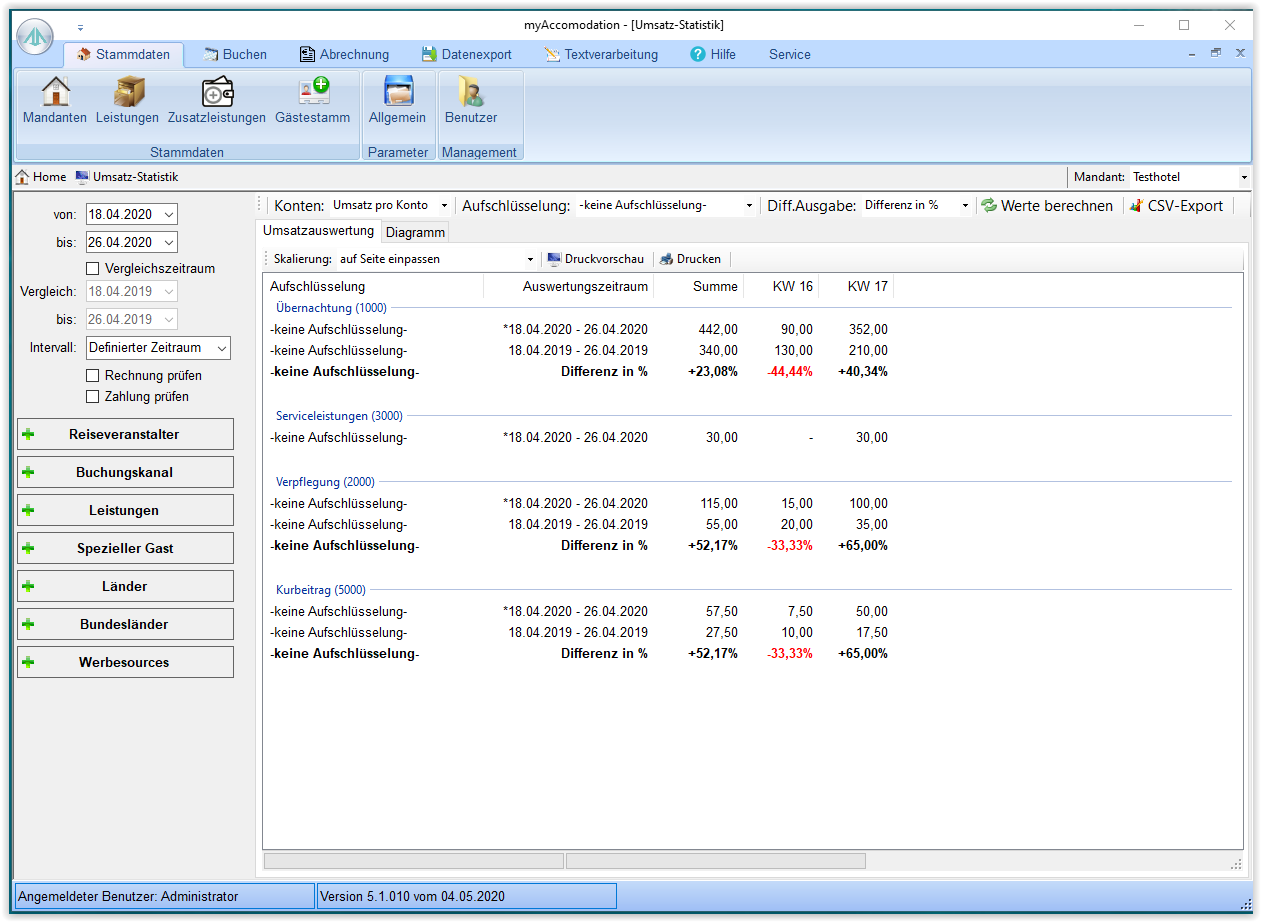Click the Leistungen box icon

coord(127,92)
